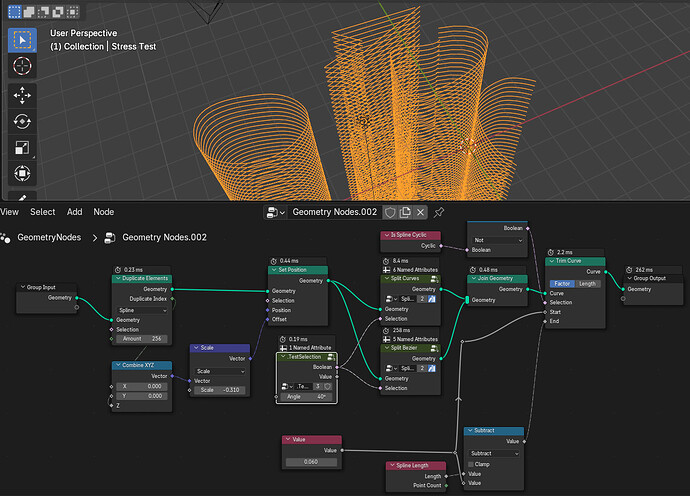Click the new node tree duplicate icon
Screen dimensions: 690x496
pos(405,213)
